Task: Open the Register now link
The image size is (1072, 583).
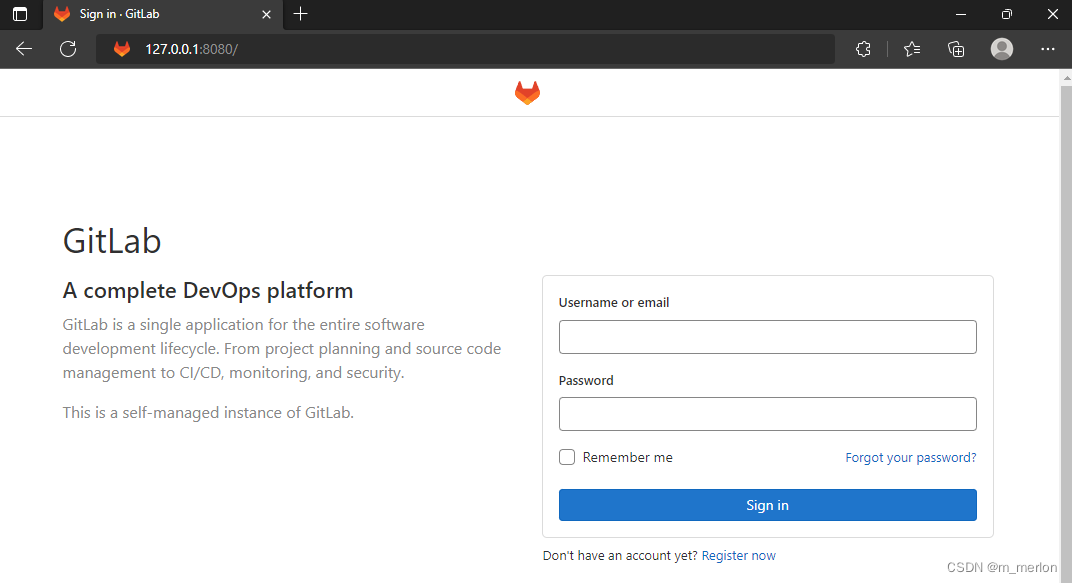Action: (738, 556)
